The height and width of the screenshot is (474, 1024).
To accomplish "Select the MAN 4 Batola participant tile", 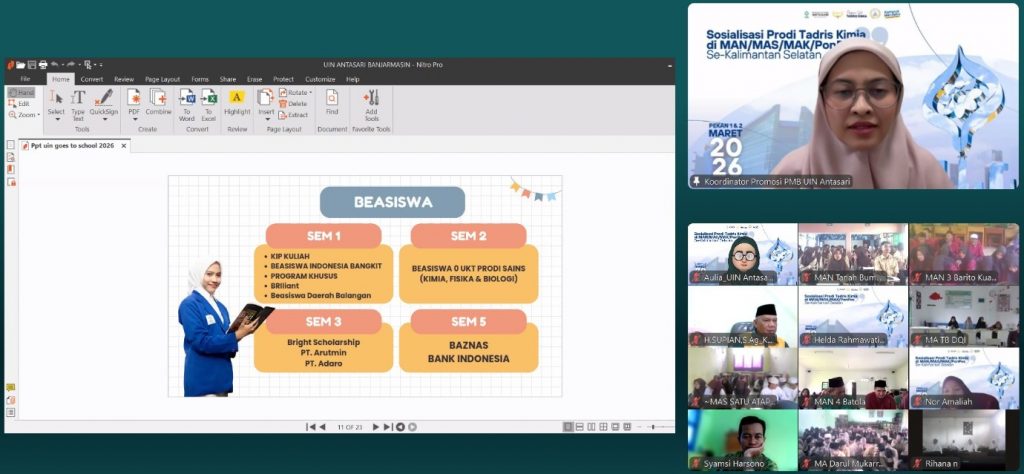I will click(x=852, y=378).
